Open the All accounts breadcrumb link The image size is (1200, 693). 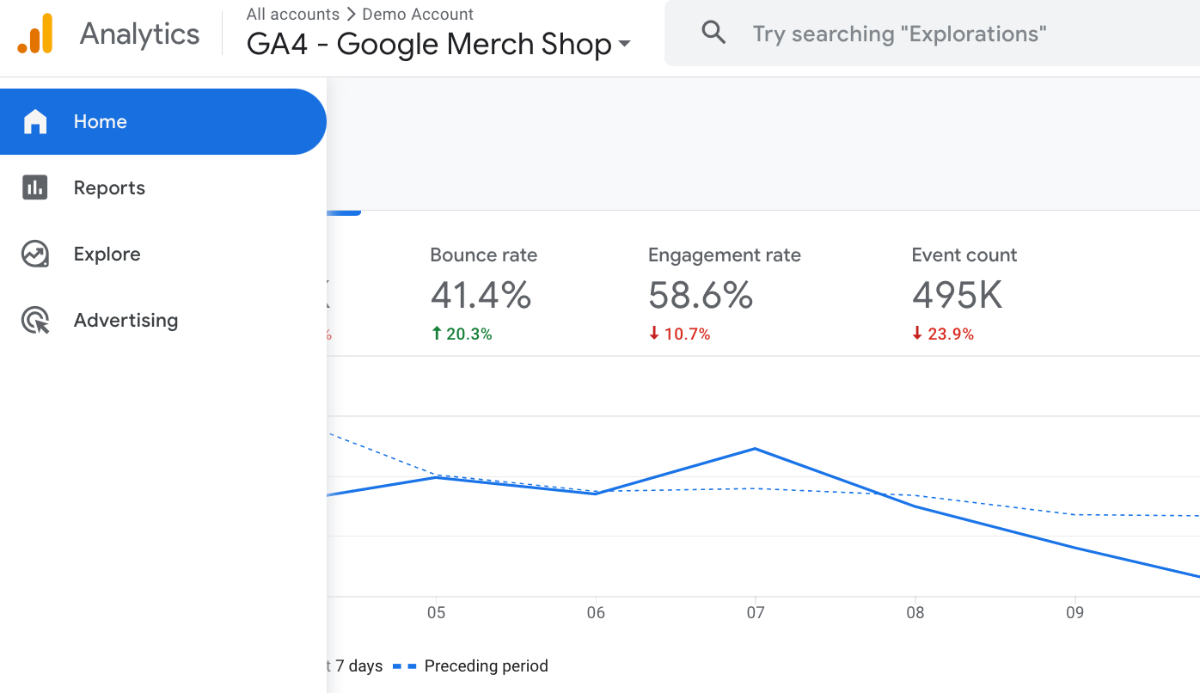pyautogui.click(x=292, y=14)
